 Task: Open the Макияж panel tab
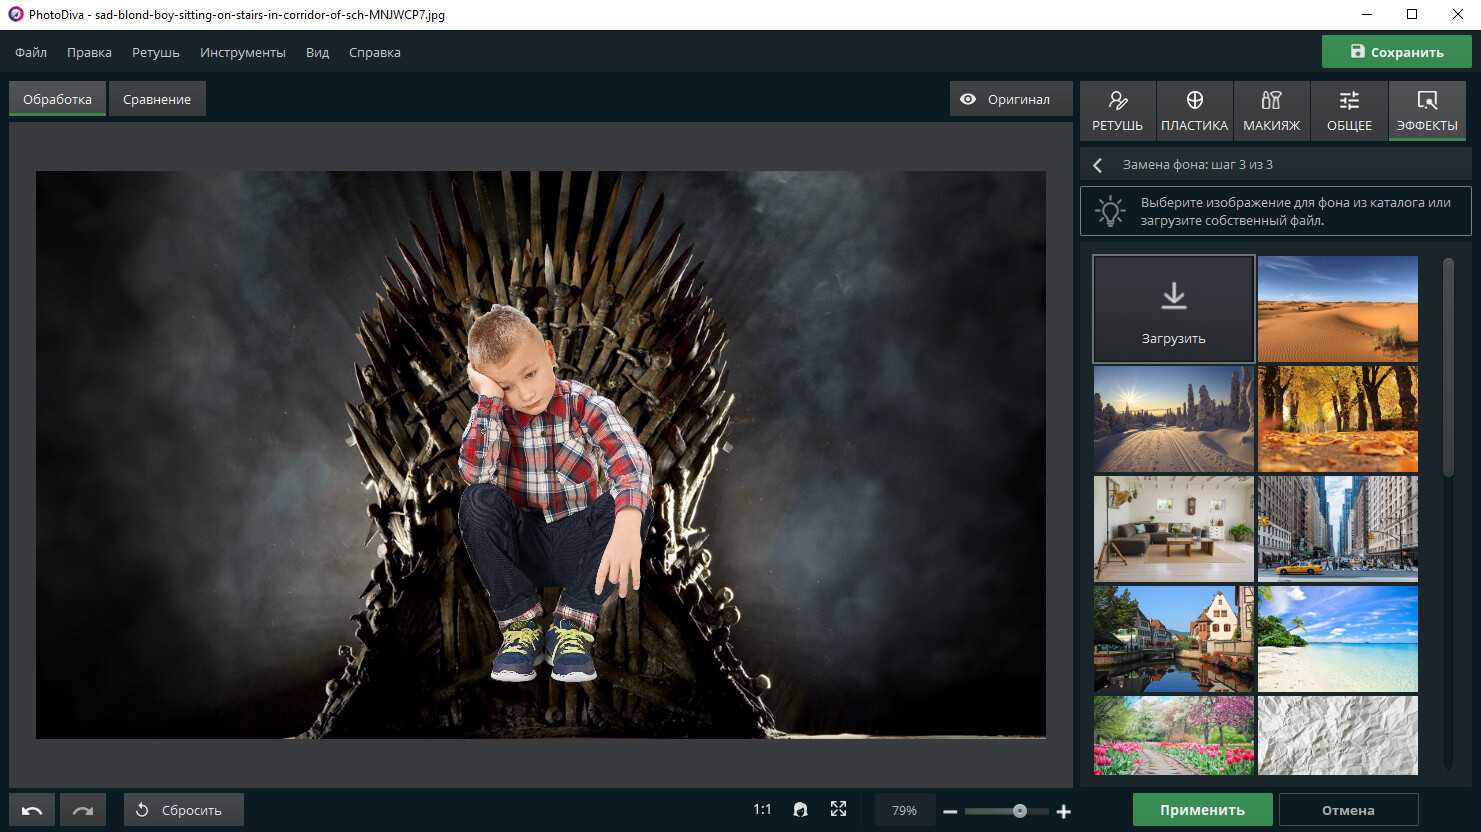click(1271, 110)
